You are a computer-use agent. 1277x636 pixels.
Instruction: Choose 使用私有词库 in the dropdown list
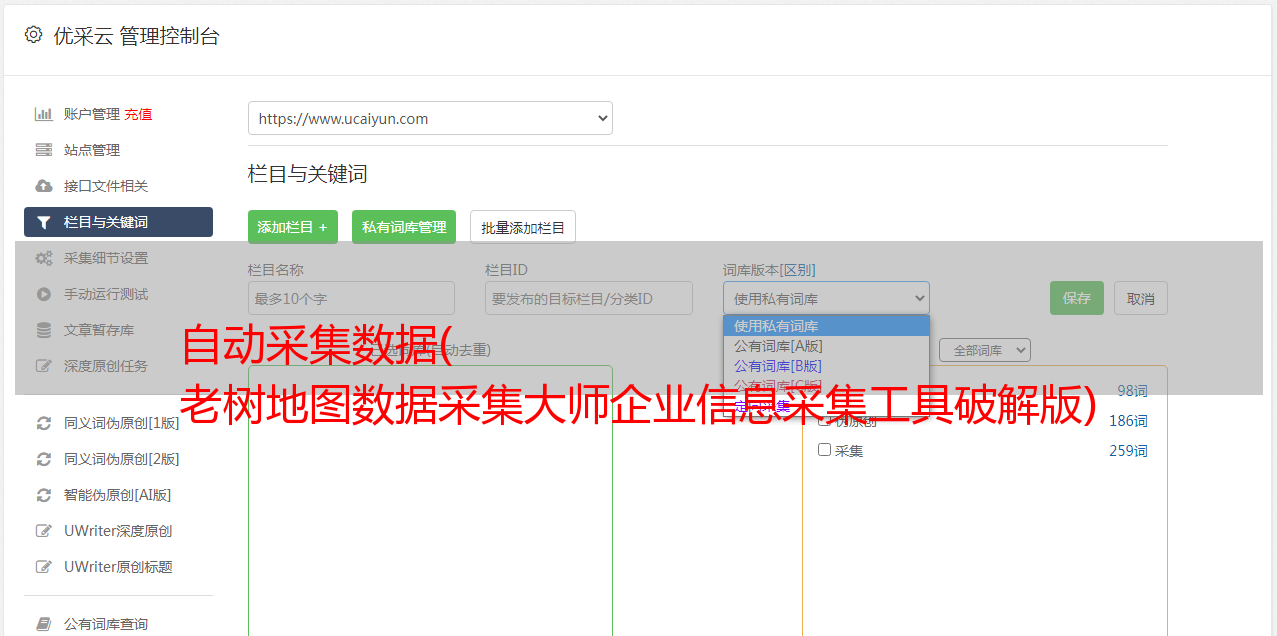click(x=826, y=326)
